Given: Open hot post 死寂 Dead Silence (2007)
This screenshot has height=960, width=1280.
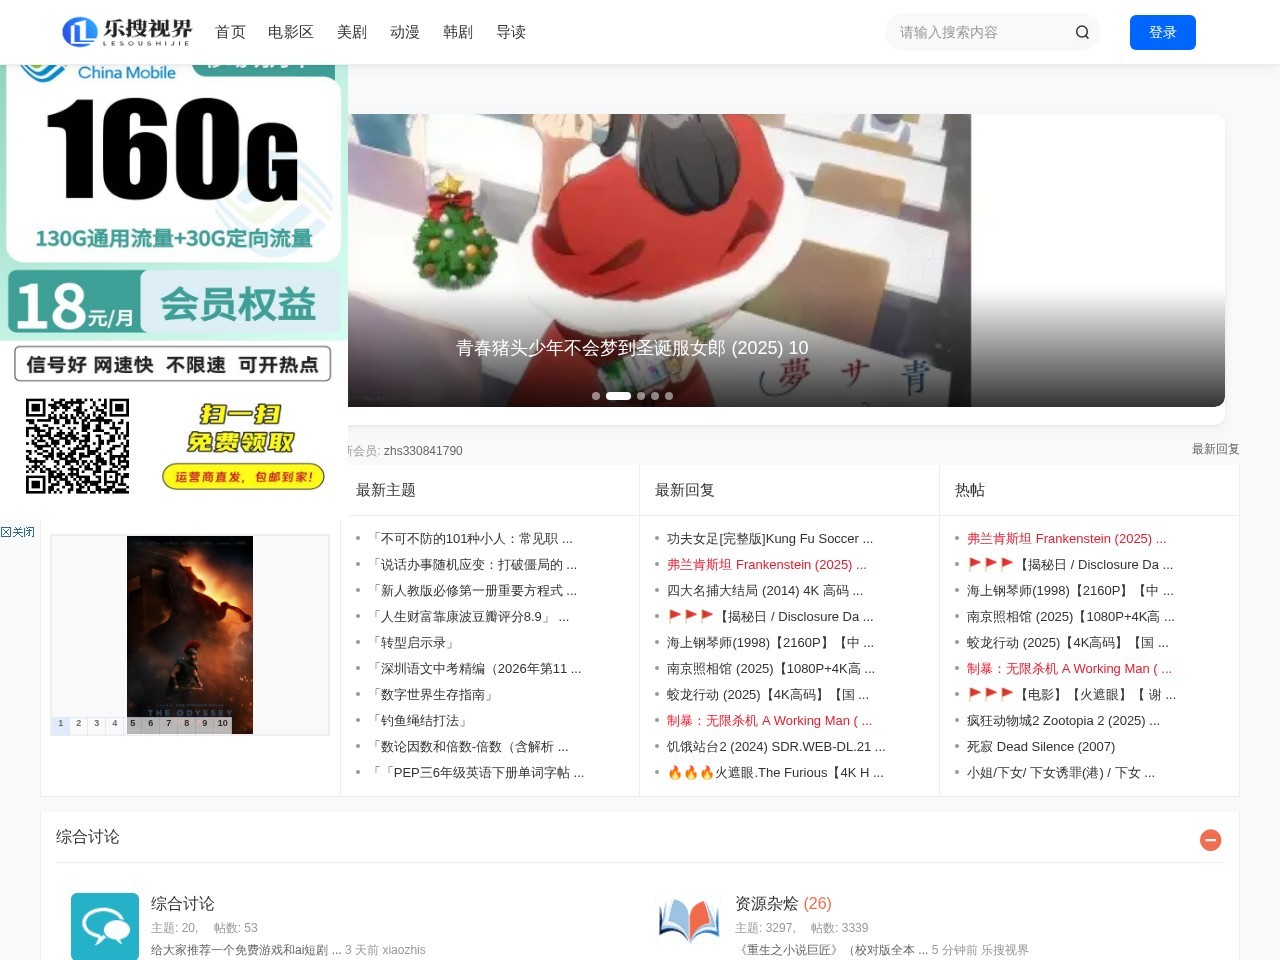Looking at the screenshot, I should point(1041,746).
